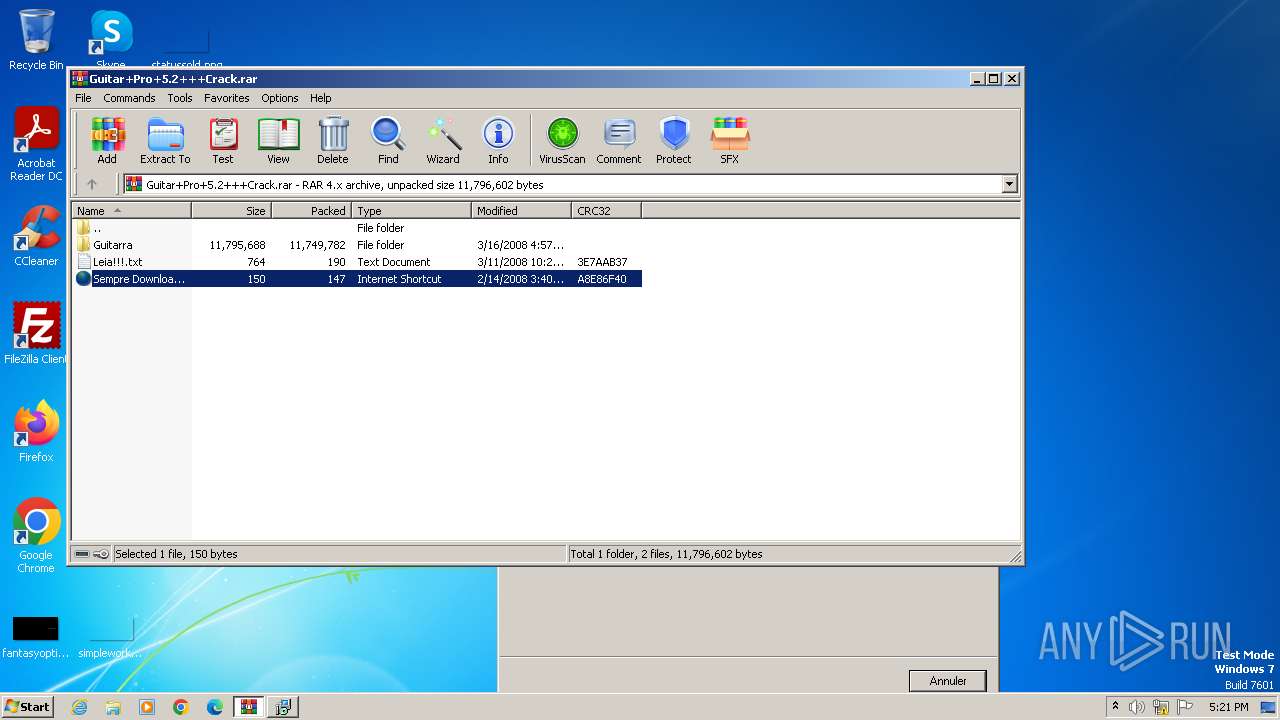Click the Annuler button in background dialog
This screenshot has width=1280, height=720.
[947, 681]
